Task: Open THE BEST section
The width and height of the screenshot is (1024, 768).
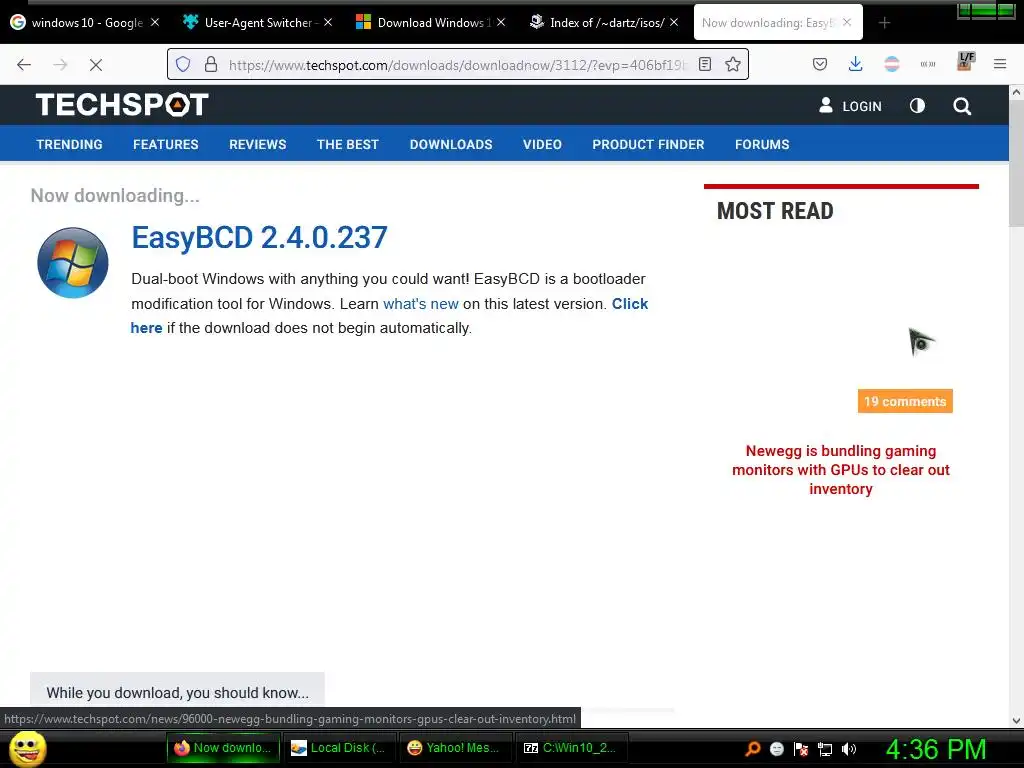Action: click(347, 144)
